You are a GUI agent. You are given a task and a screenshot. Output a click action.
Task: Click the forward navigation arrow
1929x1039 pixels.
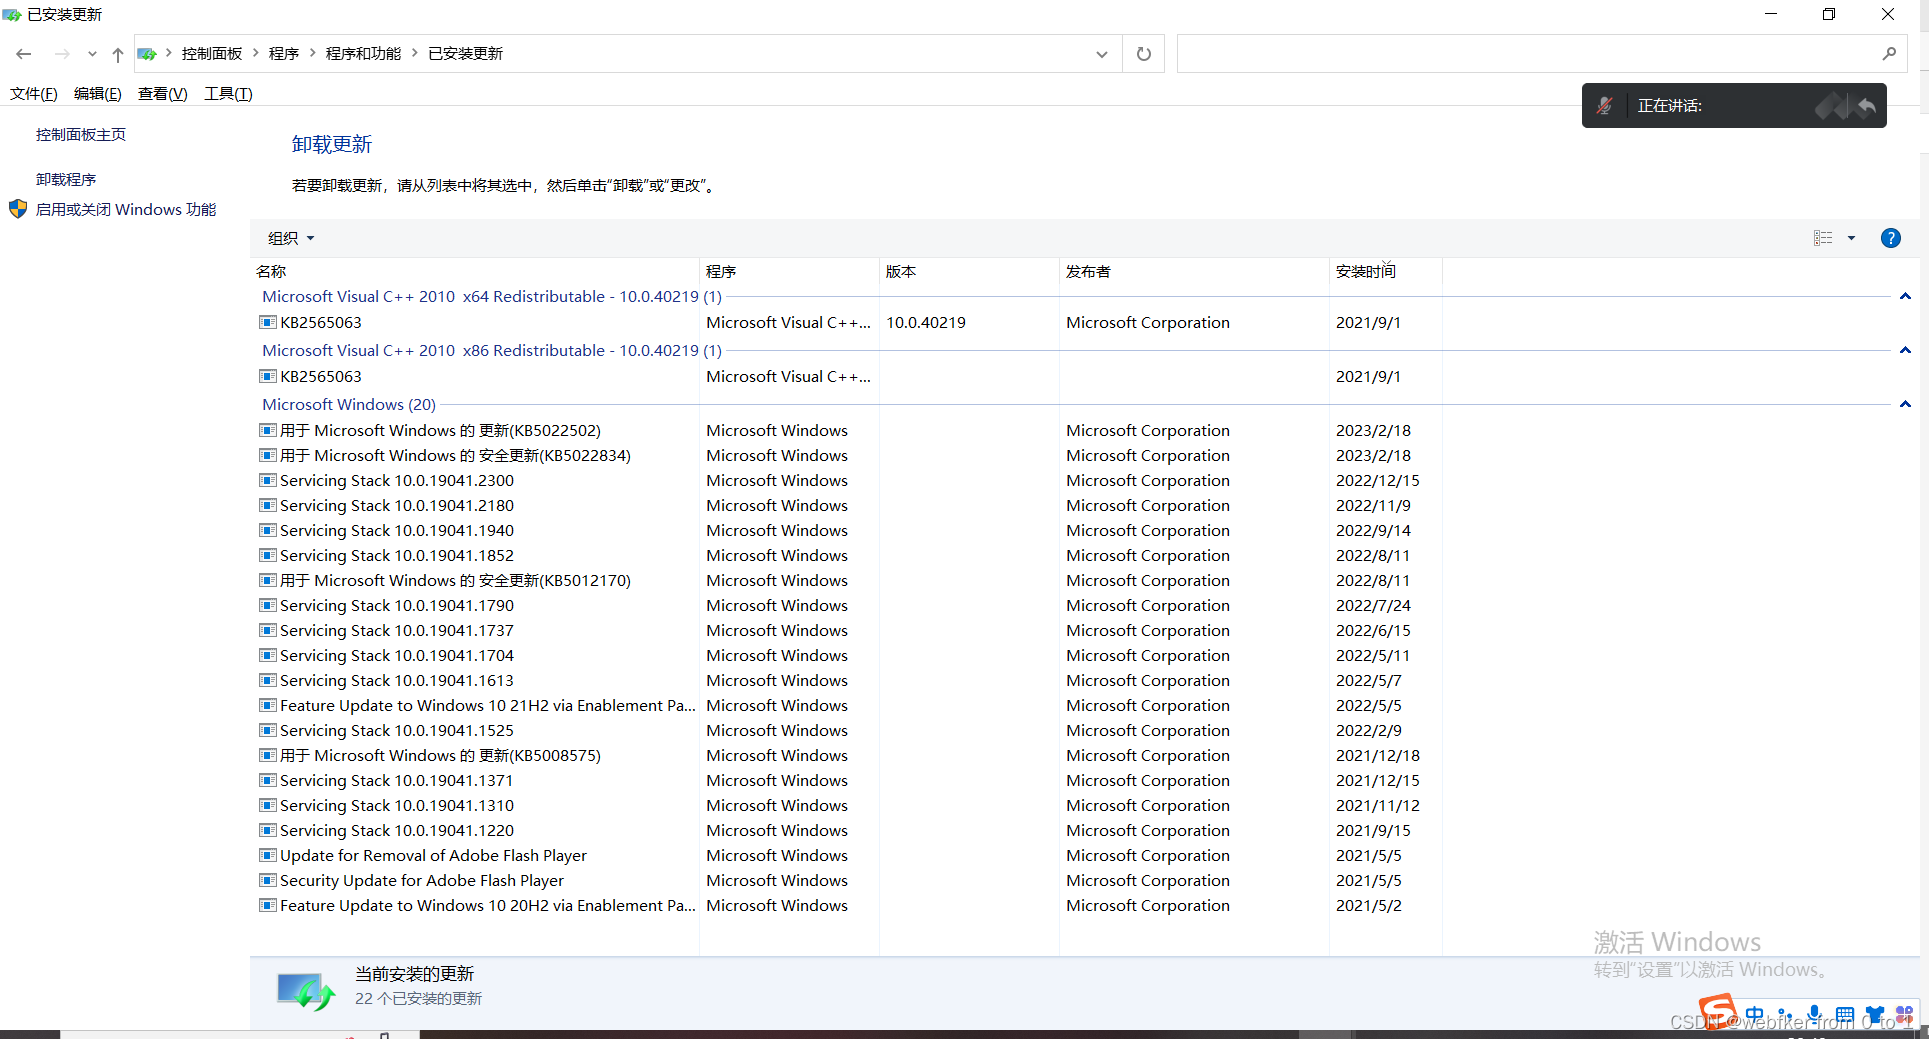coord(62,54)
